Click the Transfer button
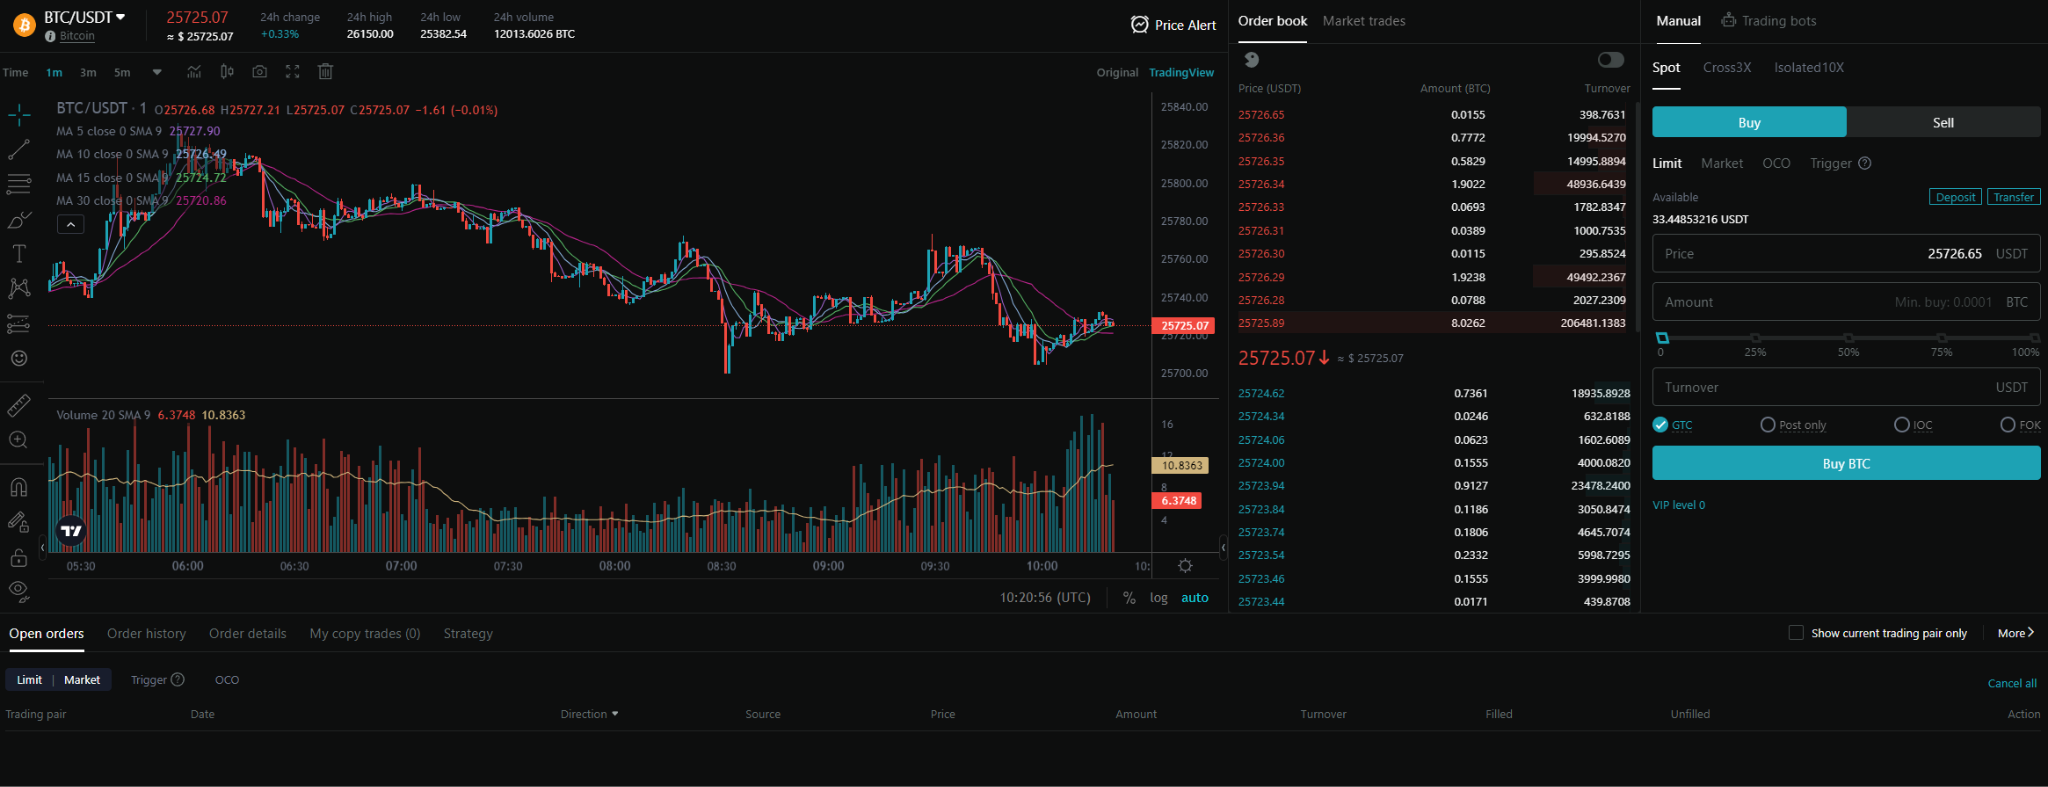 coord(2014,197)
